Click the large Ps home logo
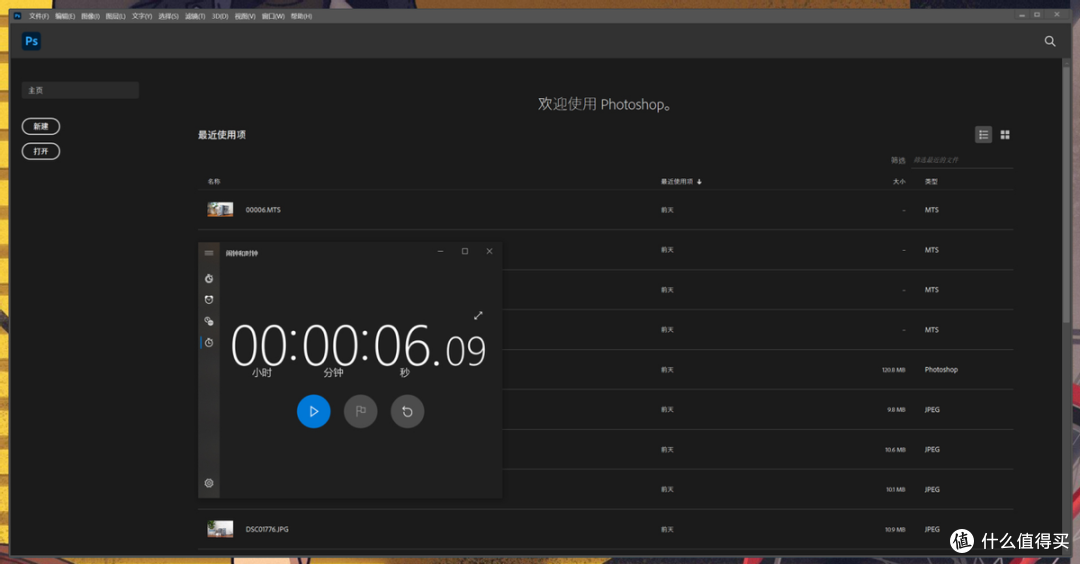This screenshot has height=564, width=1080. (x=32, y=41)
